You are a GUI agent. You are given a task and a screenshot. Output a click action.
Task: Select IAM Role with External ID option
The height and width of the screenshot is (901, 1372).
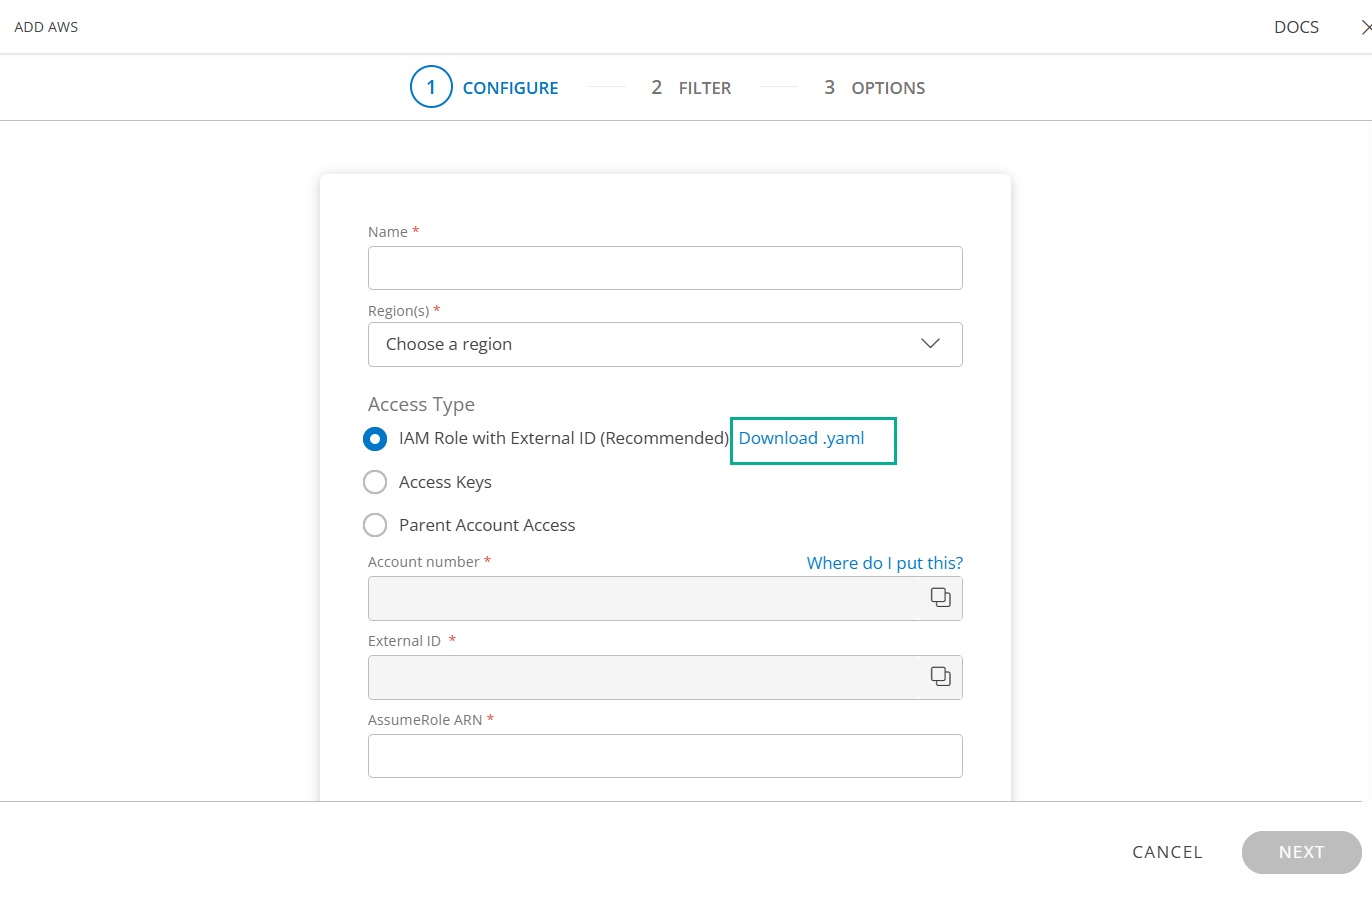click(375, 439)
